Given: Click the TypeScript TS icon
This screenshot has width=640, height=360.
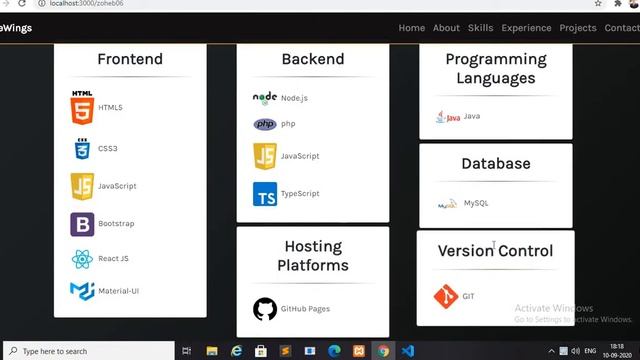Looking at the screenshot, I should point(264,194).
